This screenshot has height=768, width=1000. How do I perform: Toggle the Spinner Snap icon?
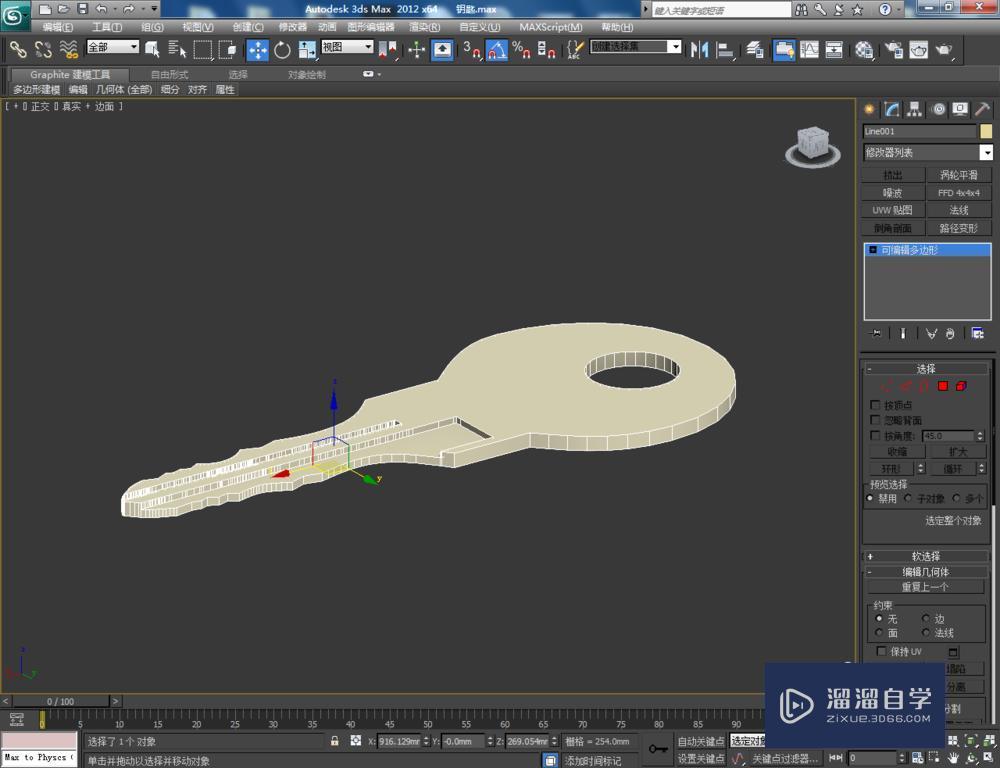pos(546,50)
